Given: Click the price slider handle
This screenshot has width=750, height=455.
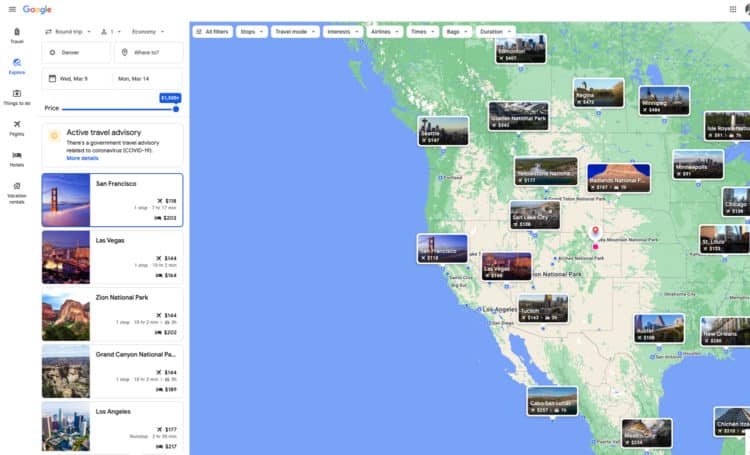Looking at the screenshot, I should pos(176,109).
